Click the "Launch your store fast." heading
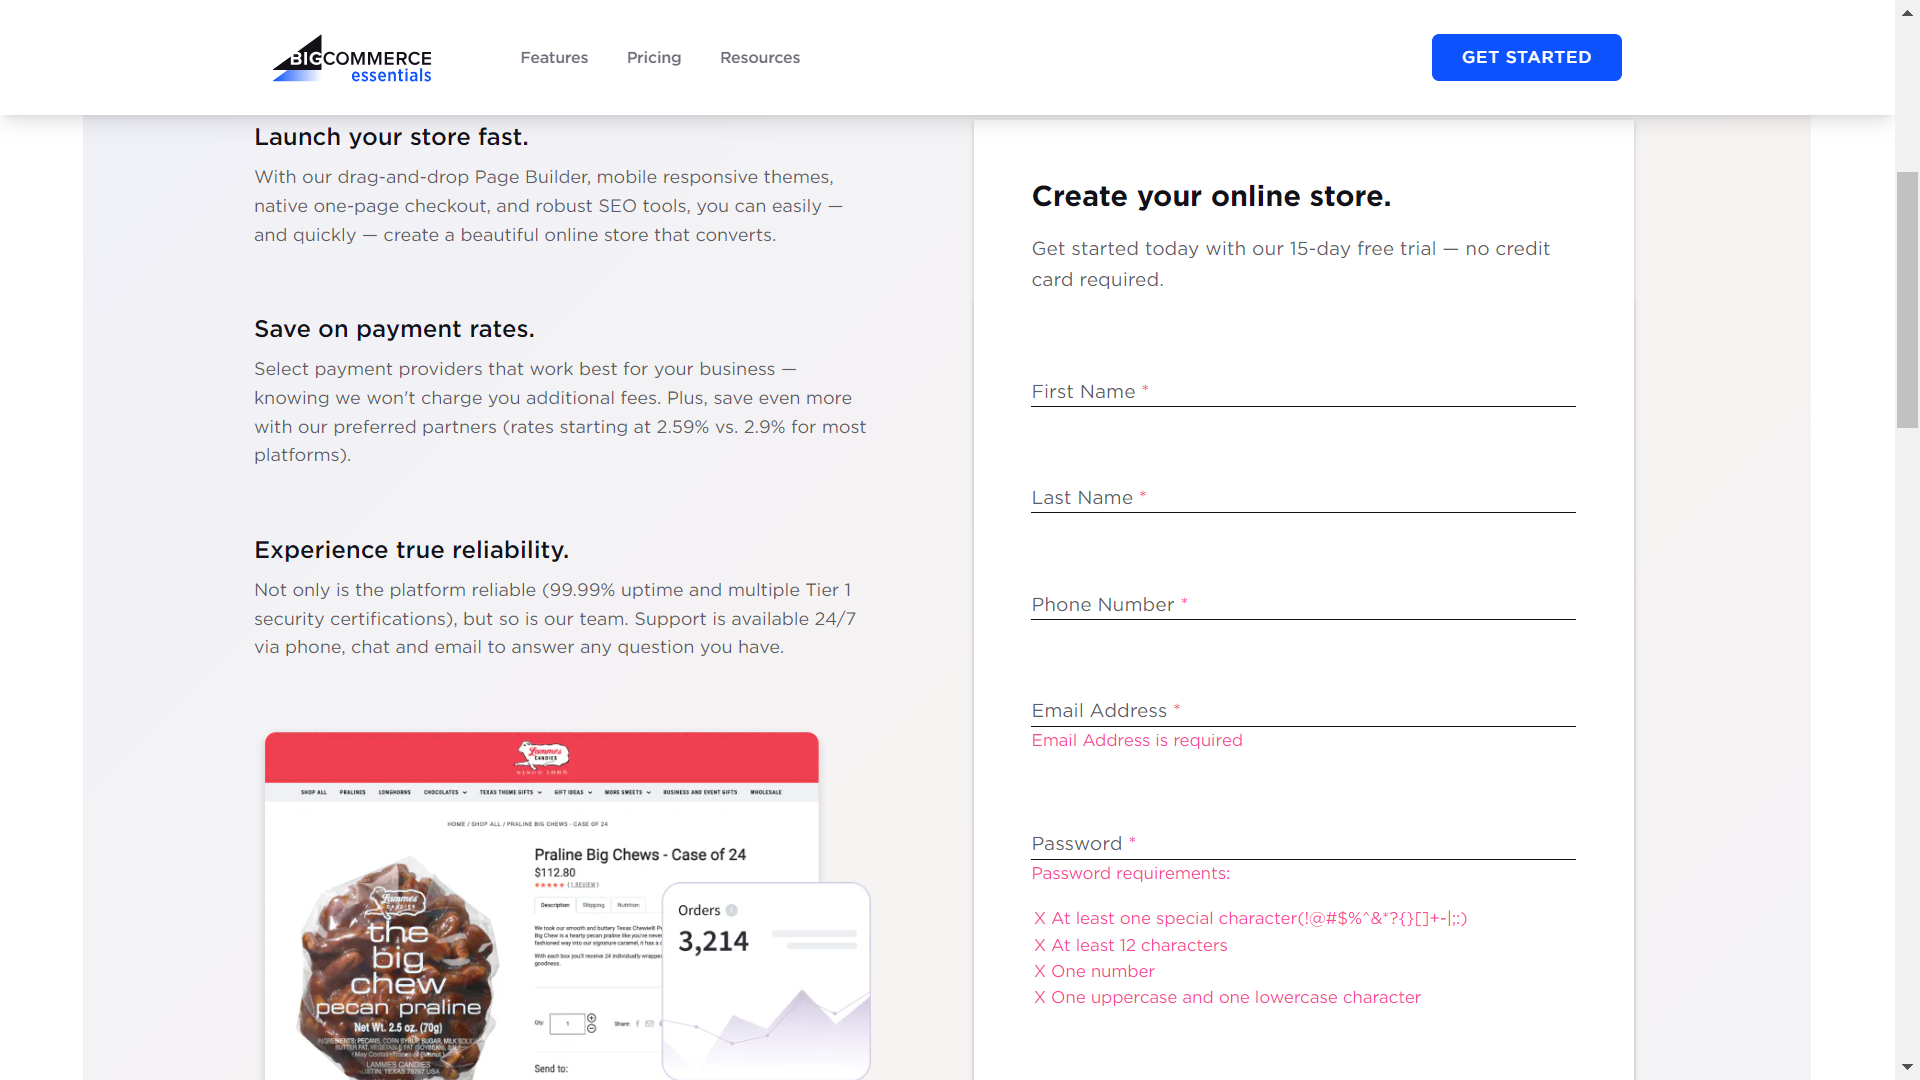Viewport: 1920px width, 1080px height. [391, 137]
